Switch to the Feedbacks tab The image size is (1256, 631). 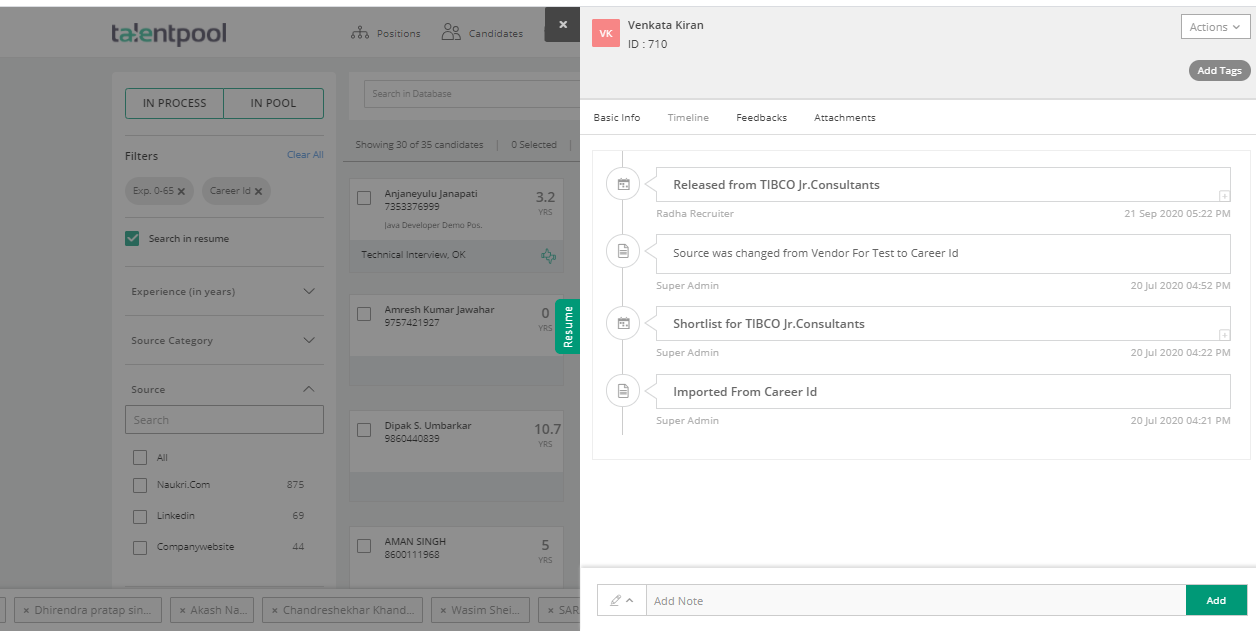coord(761,117)
